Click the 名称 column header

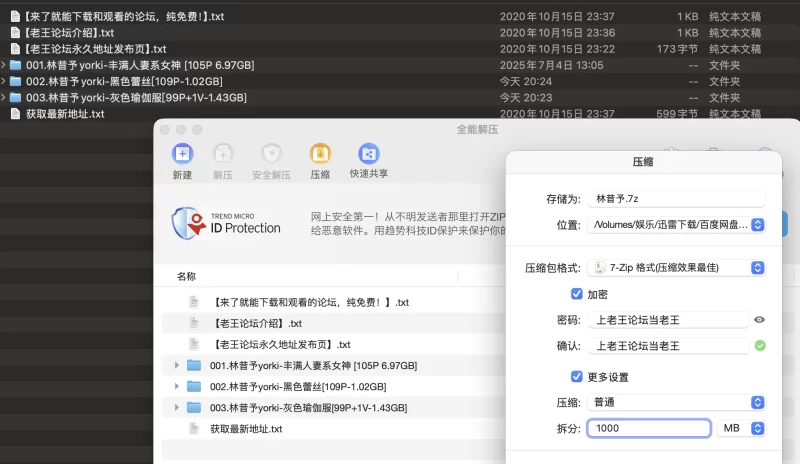click(187, 276)
